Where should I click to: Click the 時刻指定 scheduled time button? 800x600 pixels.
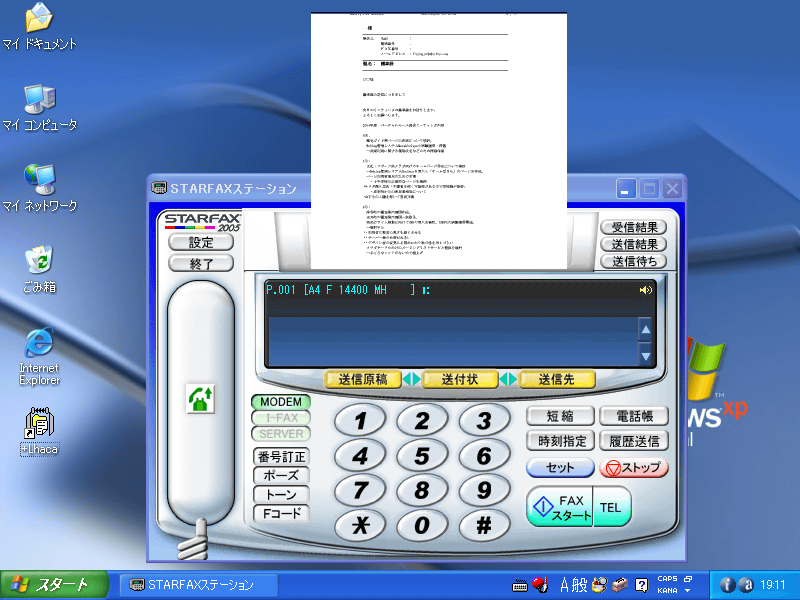click(x=560, y=441)
